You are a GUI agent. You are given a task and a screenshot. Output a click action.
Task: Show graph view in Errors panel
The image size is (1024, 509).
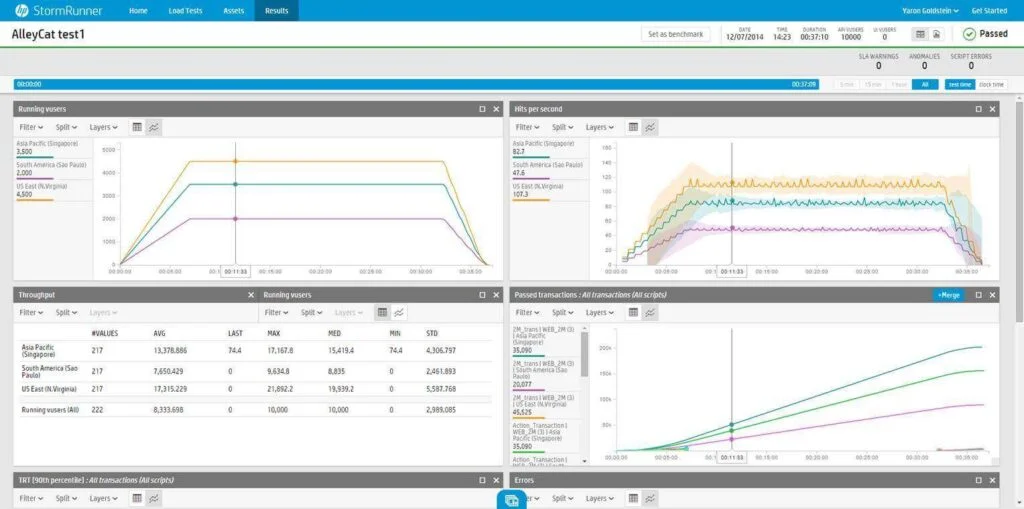[650, 499]
